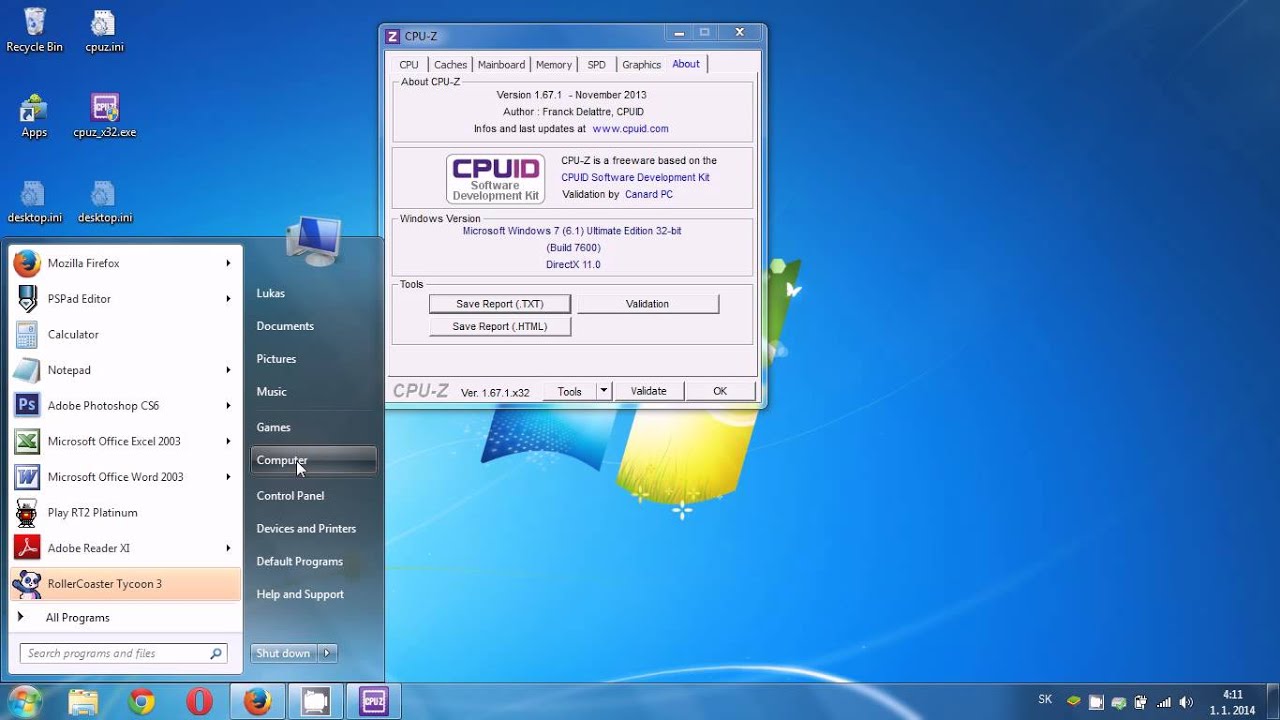
Task: Switch to the Graphics tab in CPU-Z
Action: [641, 65]
